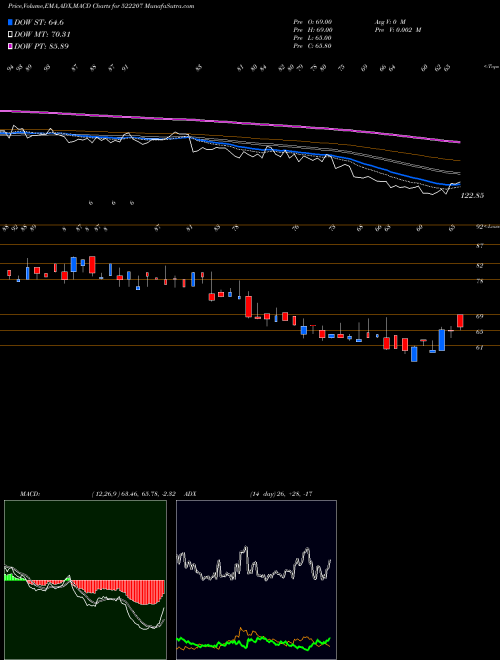
Task: Click inside the dark blue ADX chart
Action: pyautogui.click(x=256, y=580)
